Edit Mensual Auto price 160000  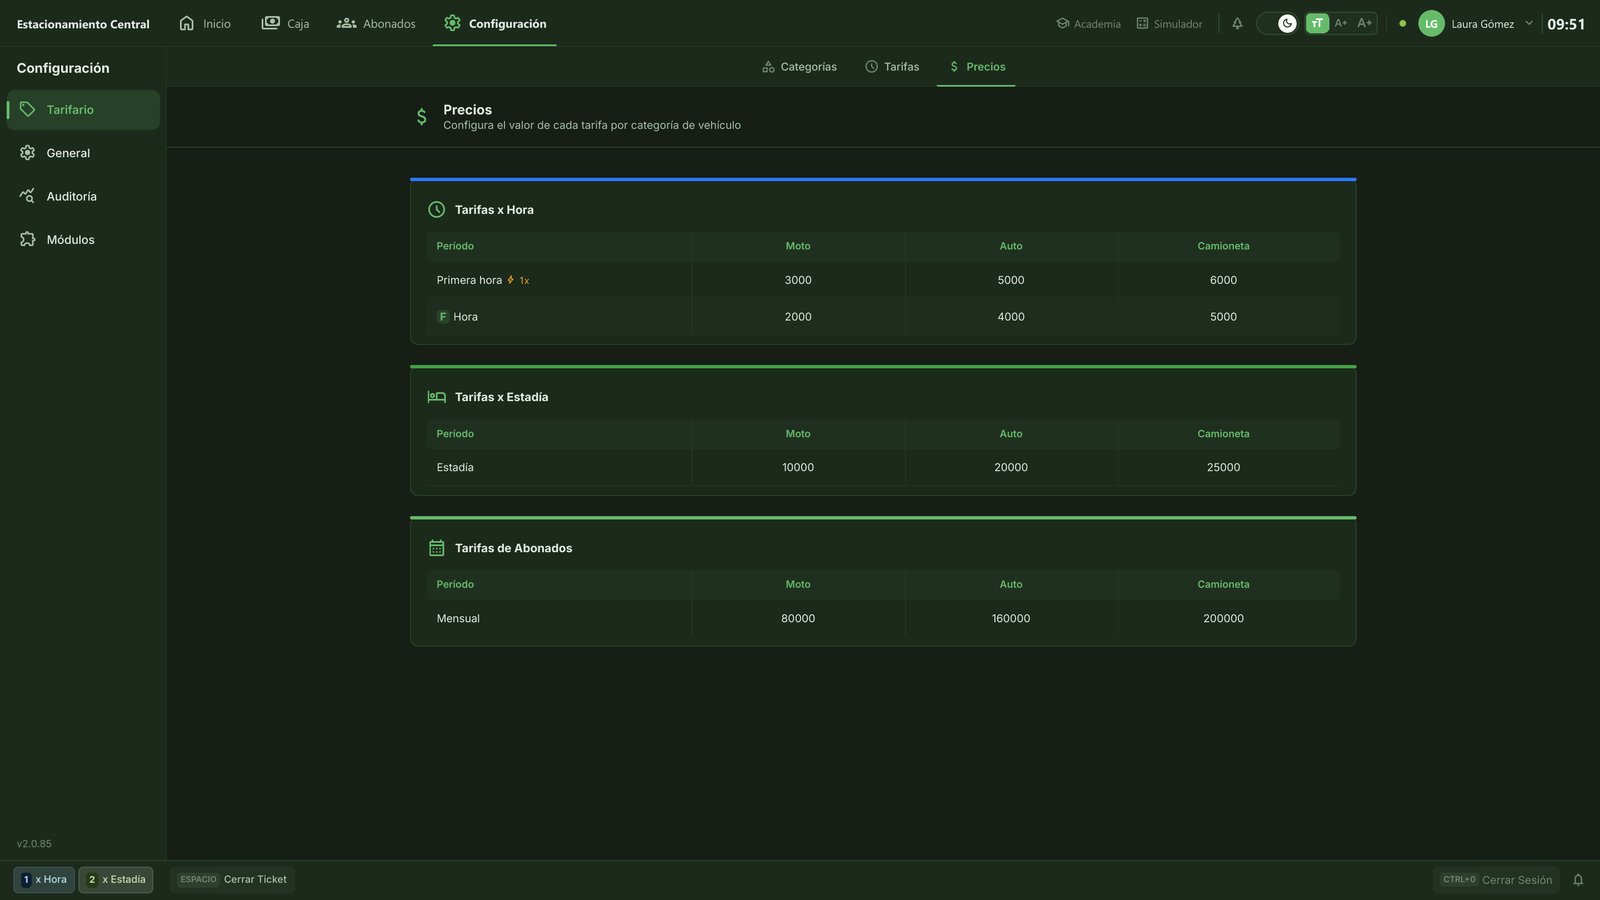[x=1011, y=618]
